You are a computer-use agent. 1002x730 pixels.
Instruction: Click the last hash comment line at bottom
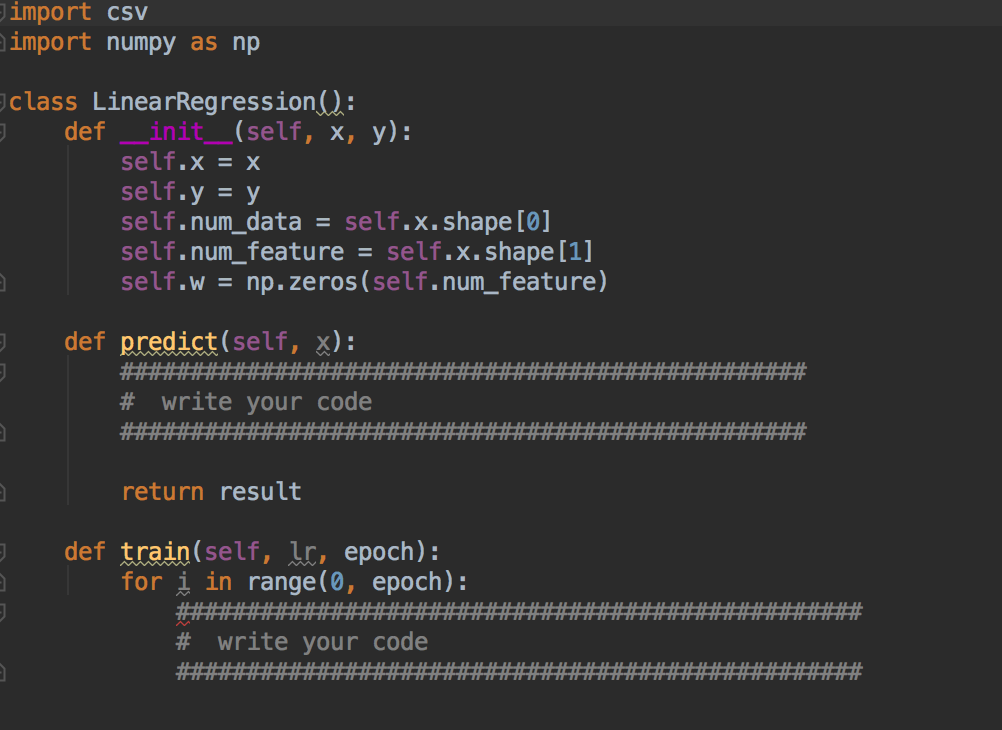(519, 672)
